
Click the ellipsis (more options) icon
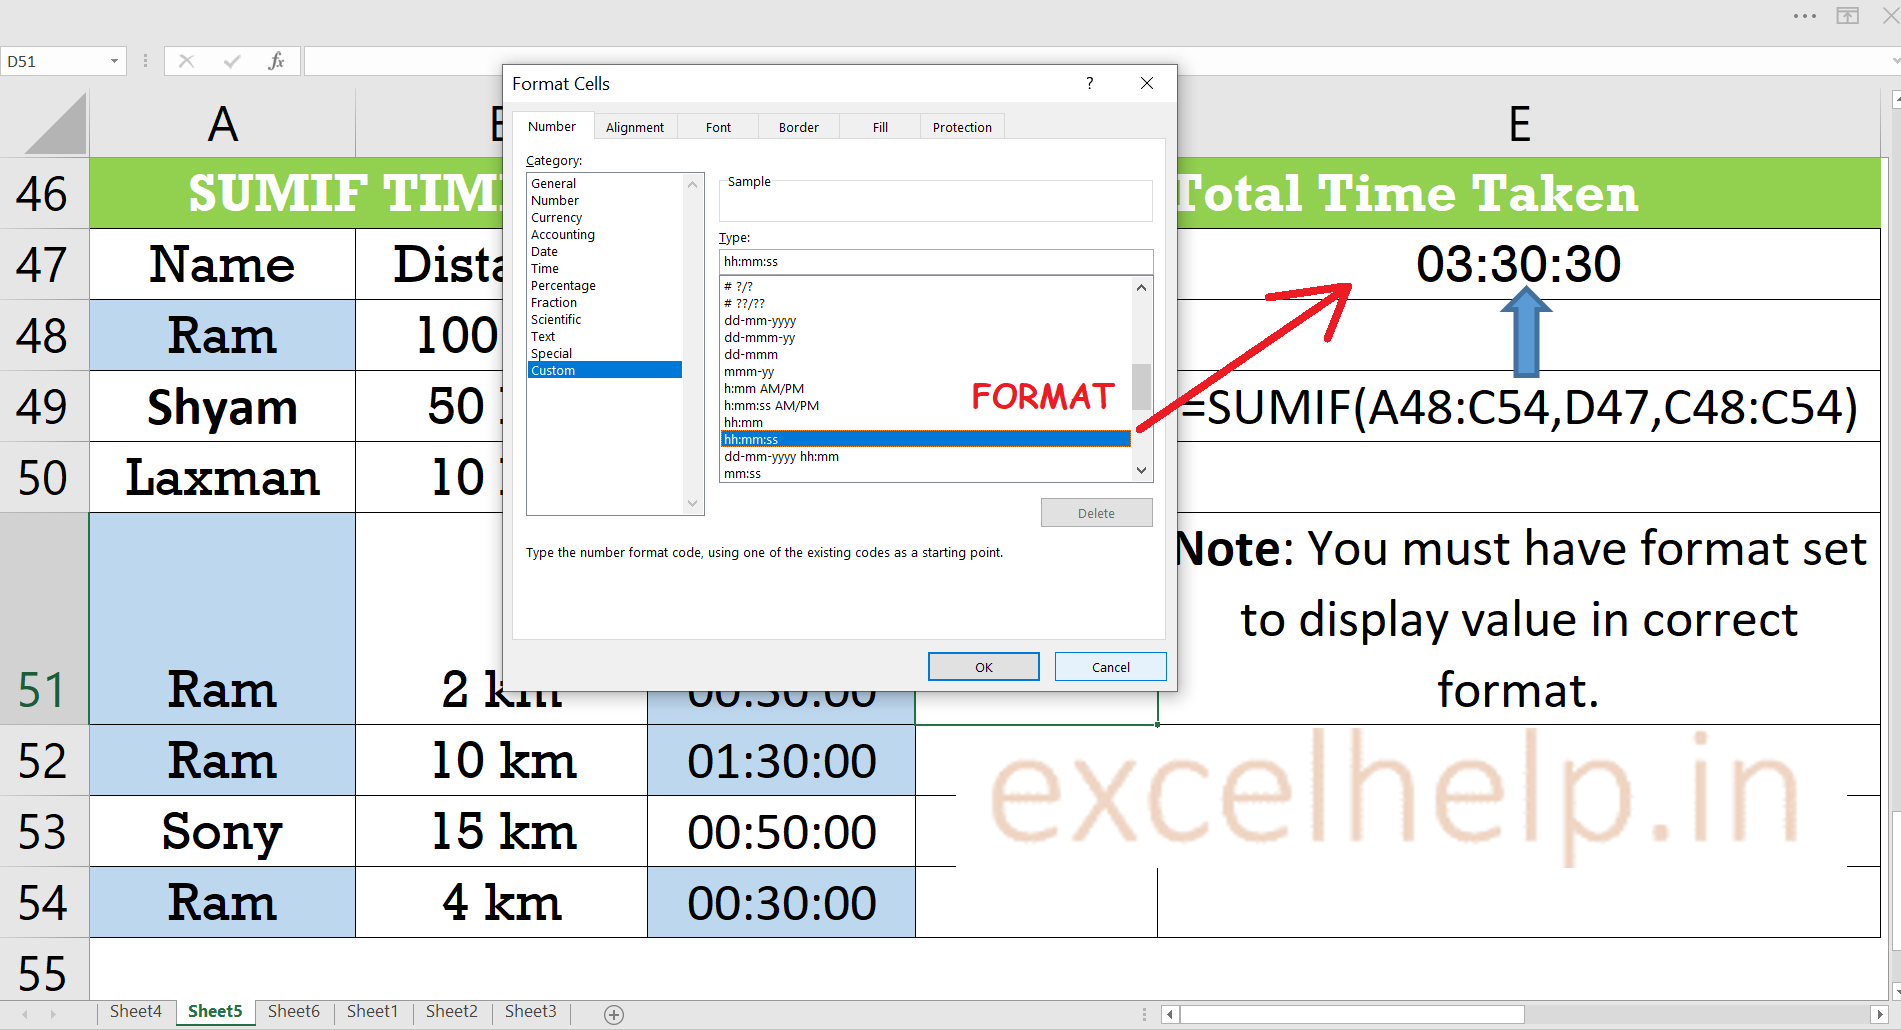(x=1804, y=16)
